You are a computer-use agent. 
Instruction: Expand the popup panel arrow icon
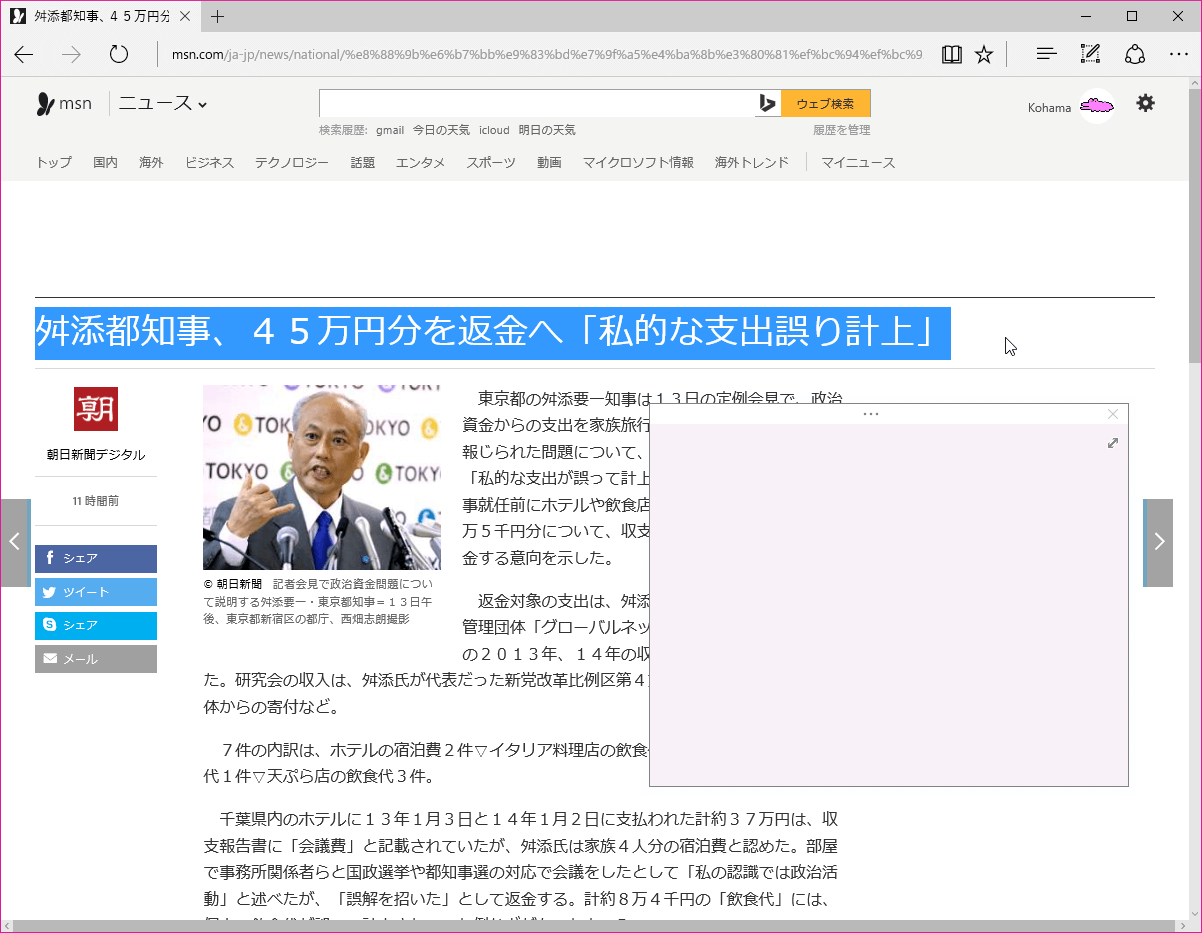tap(1113, 443)
